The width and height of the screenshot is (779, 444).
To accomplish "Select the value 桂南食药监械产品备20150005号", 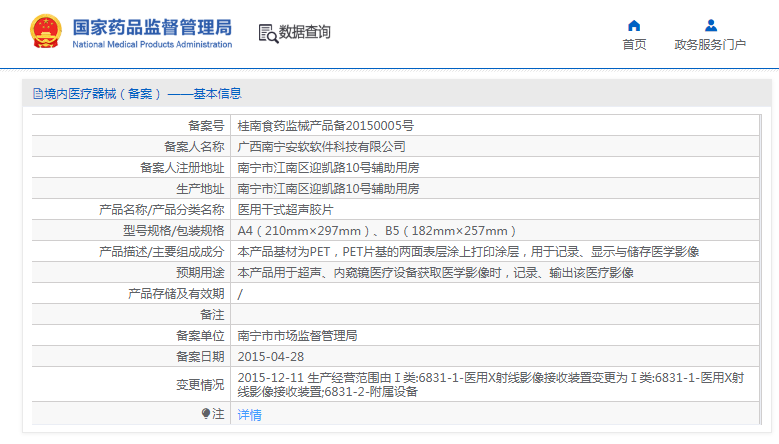I will click(325, 126).
